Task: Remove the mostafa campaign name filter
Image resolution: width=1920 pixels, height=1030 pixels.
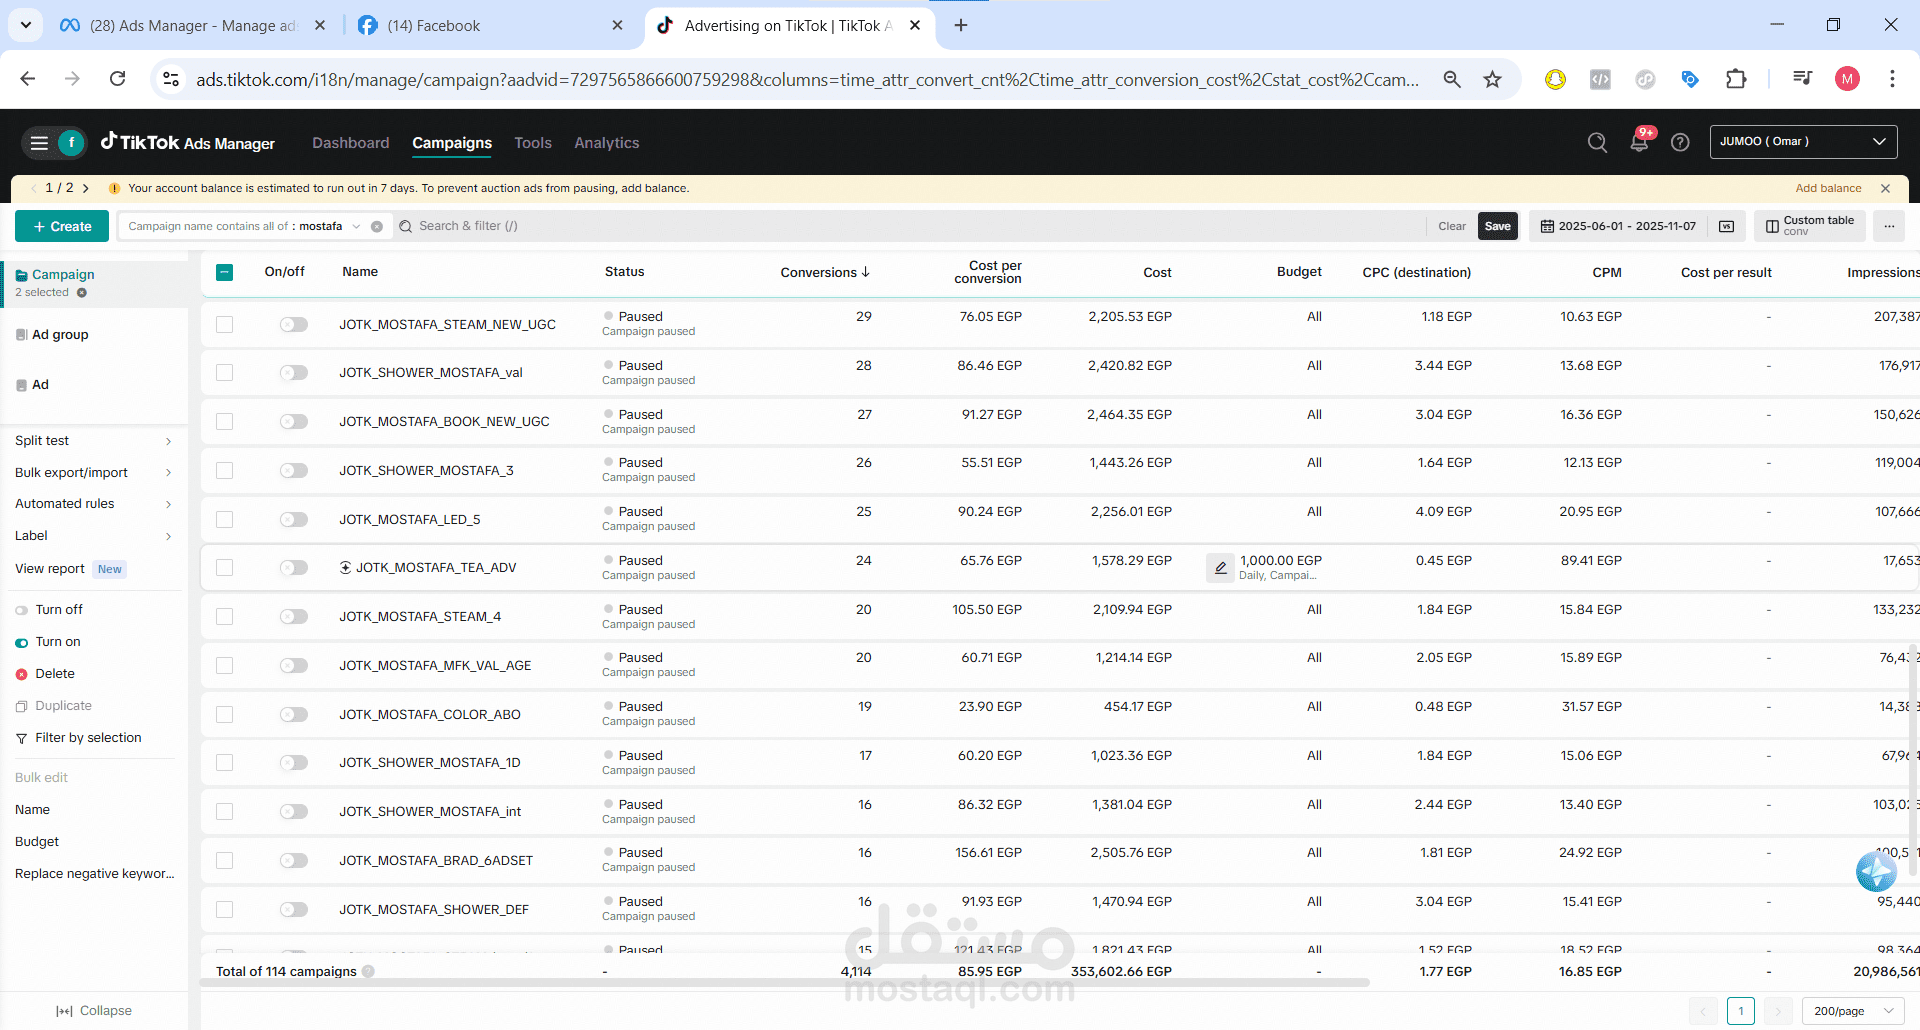Action: point(377,226)
